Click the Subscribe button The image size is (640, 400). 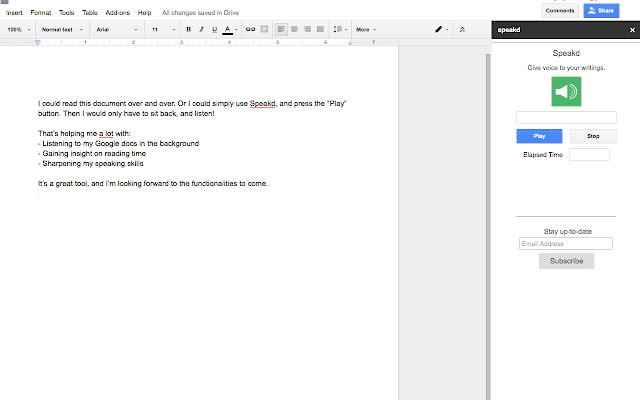coord(566,261)
